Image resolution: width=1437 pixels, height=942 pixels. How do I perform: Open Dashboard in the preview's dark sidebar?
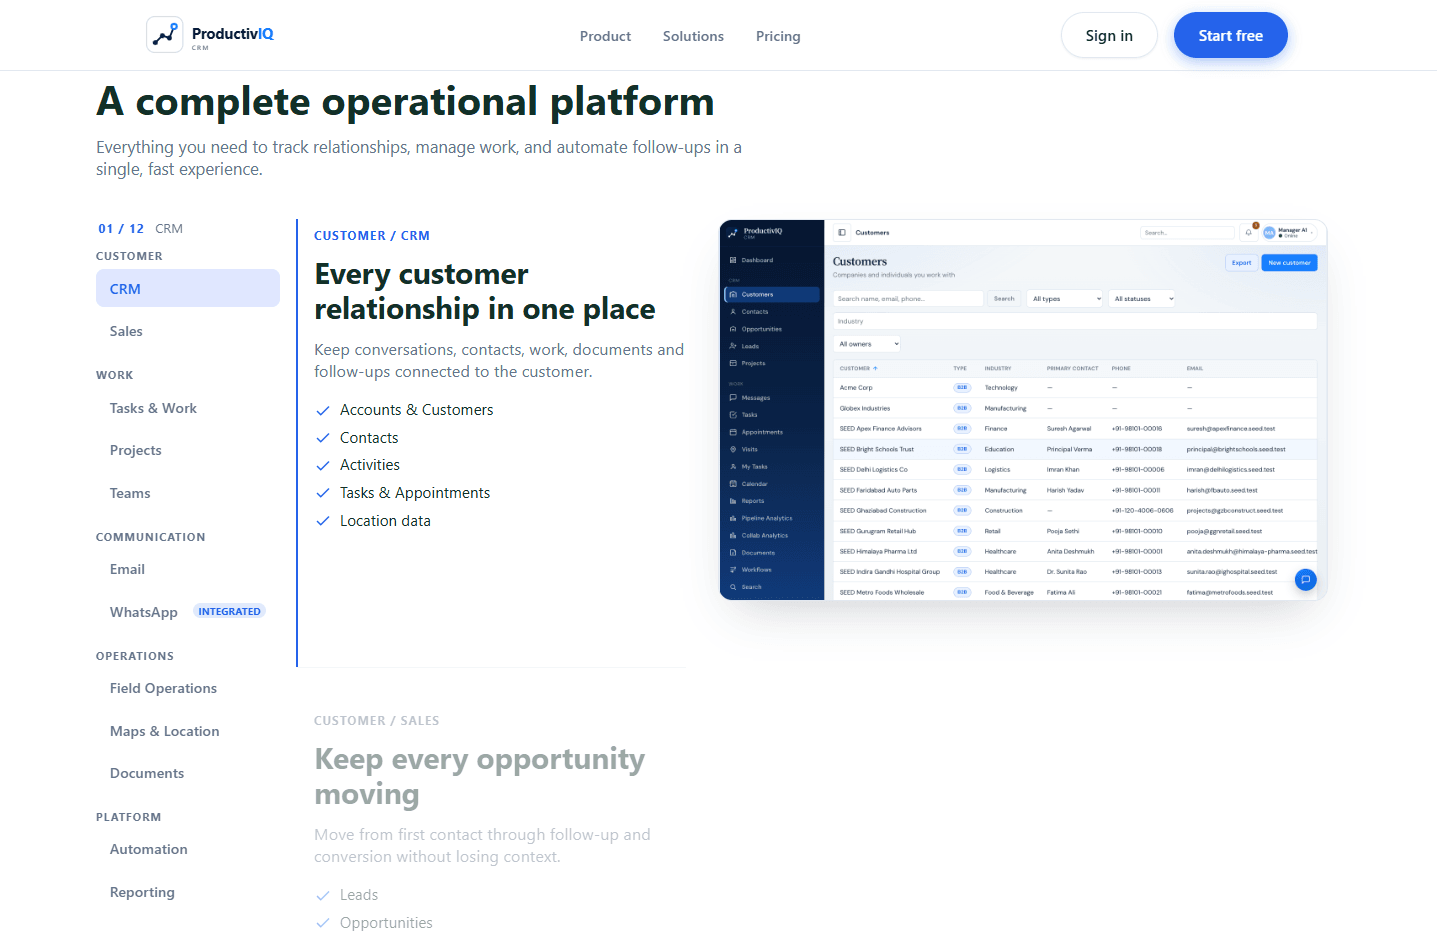pyautogui.click(x=771, y=260)
